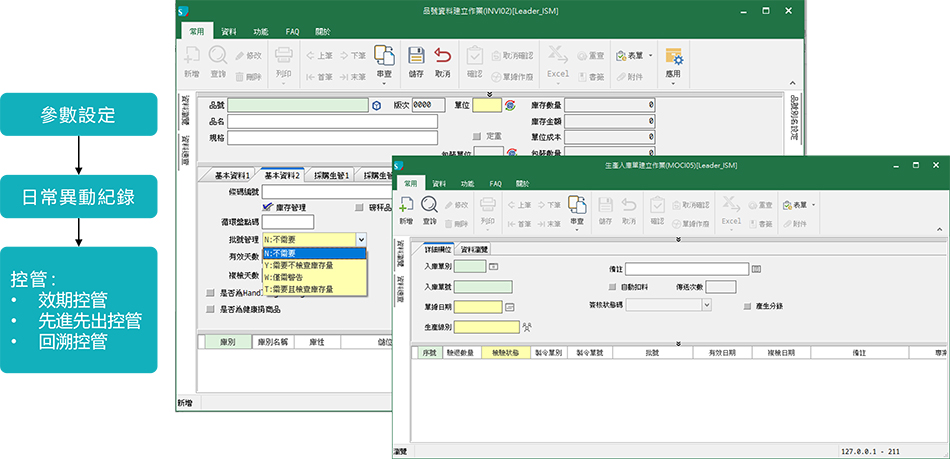This screenshot has width=950, height=459.
Task: Click the calendar icon beside 單據日期
Action: click(x=509, y=306)
